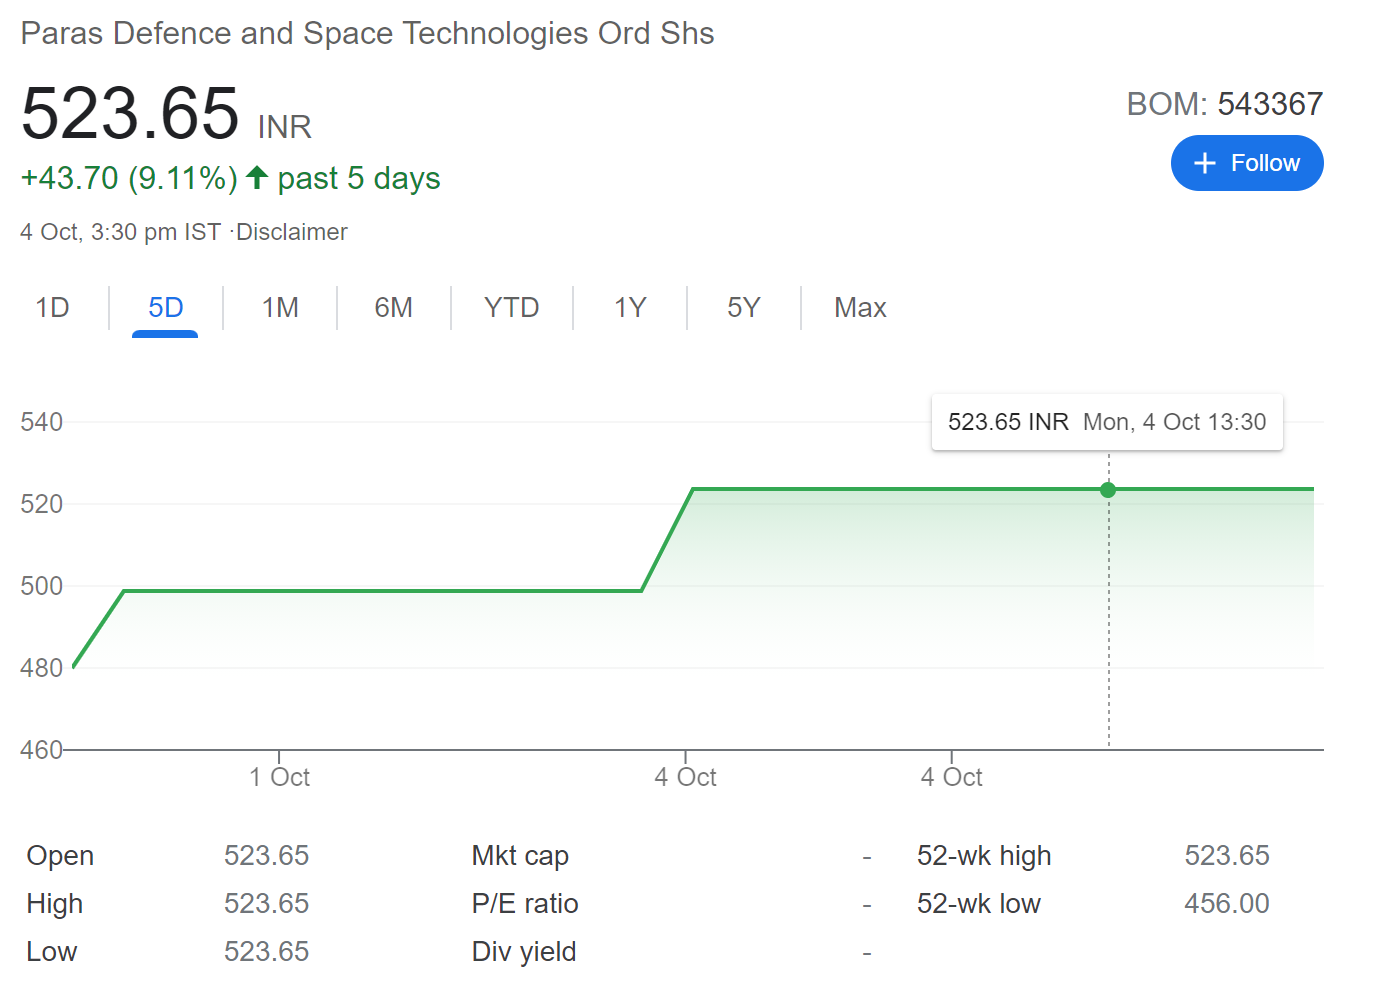This screenshot has width=1378, height=995.
Task: Click the green chart data point marker
Action: tap(1108, 490)
